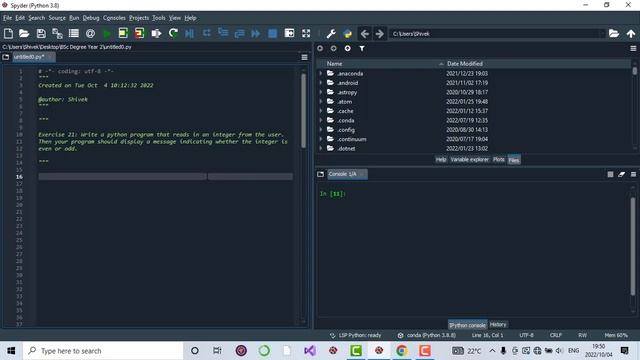Viewport: 640px width, 360px height.
Task: Toggle fullscreen mode icon
Action: [x=306, y=33]
